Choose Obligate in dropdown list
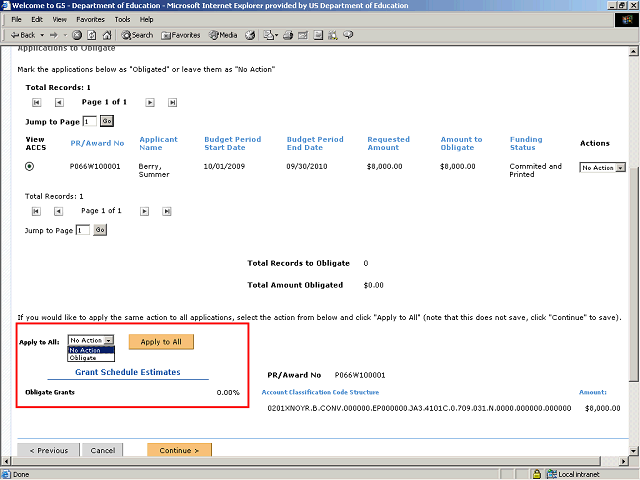Screen dimensions: 640x480 91,358
